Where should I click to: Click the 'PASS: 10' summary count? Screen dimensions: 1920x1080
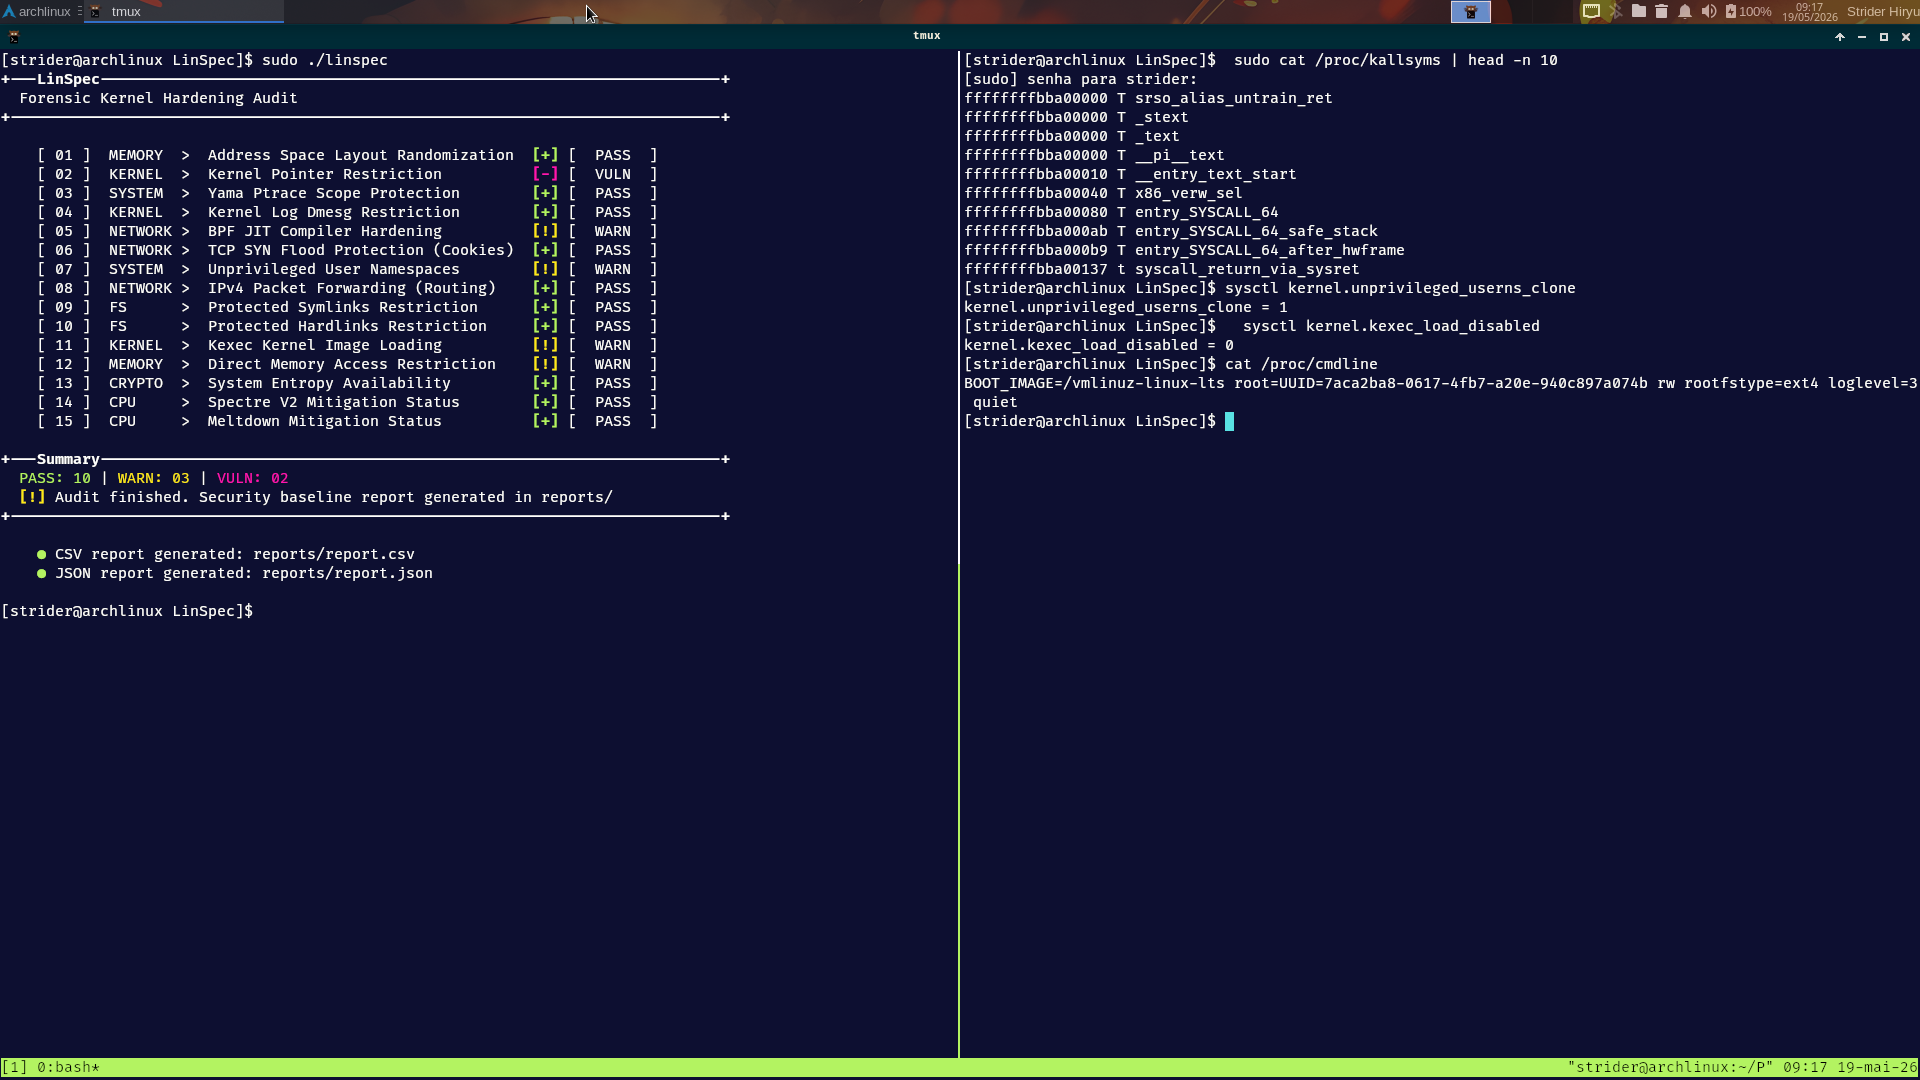55,478
